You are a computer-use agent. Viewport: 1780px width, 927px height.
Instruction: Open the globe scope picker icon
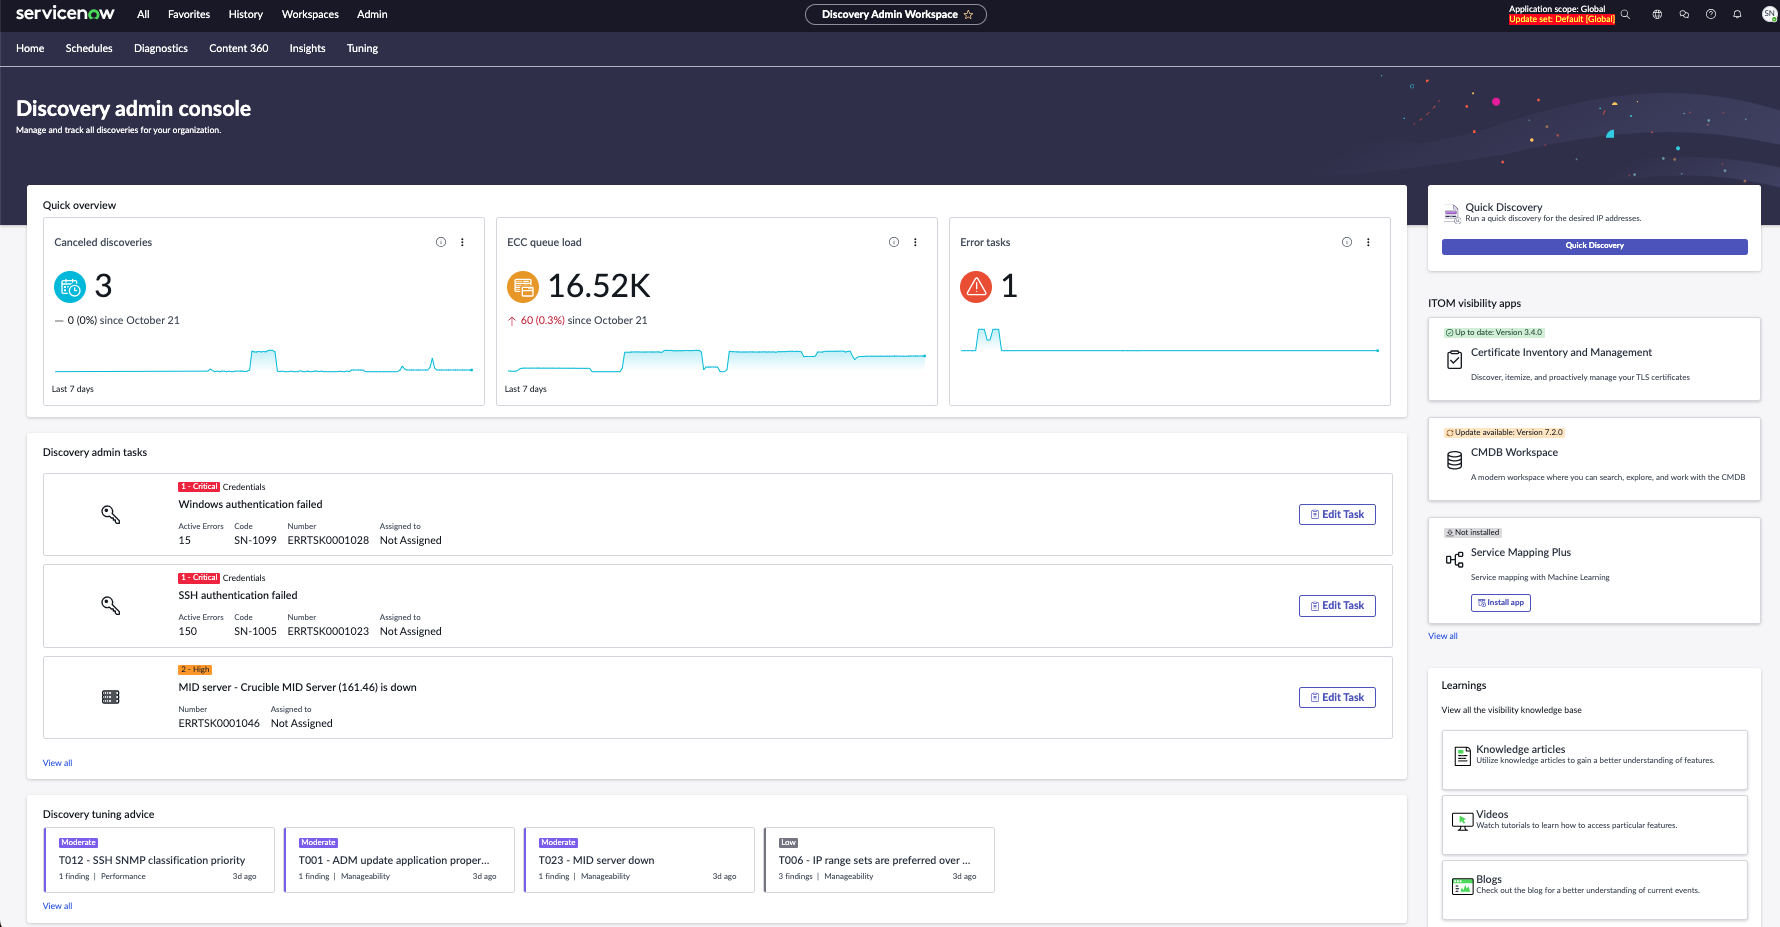pyautogui.click(x=1657, y=14)
